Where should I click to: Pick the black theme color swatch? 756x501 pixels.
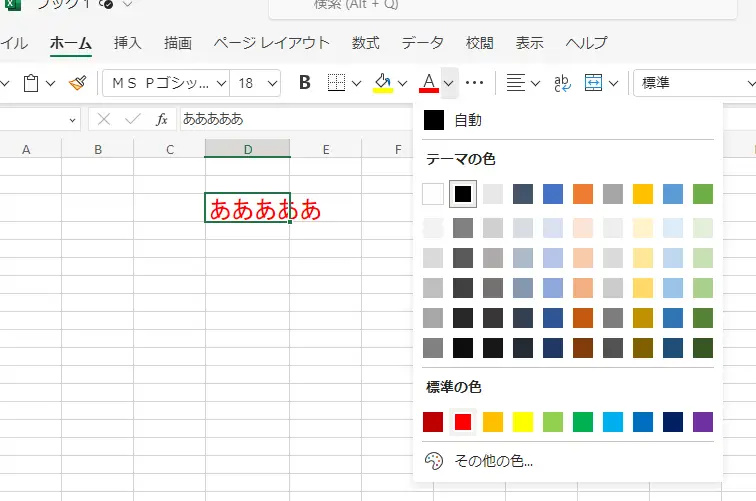(463, 194)
